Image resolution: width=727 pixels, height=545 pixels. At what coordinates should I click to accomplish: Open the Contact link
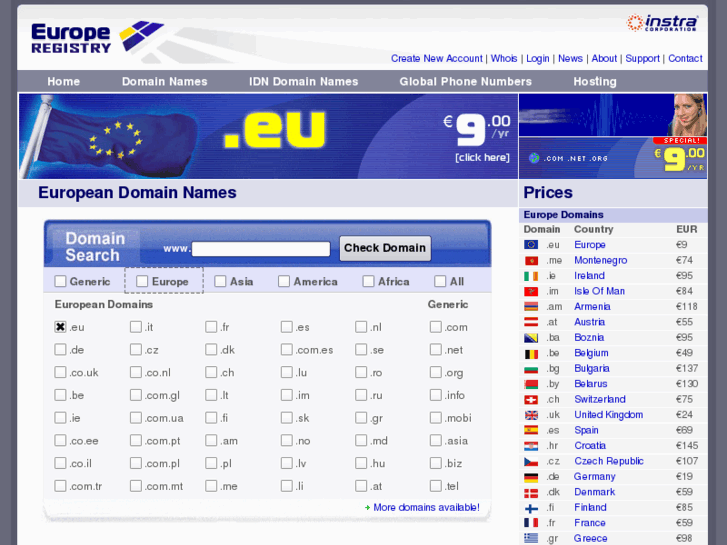click(x=685, y=58)
